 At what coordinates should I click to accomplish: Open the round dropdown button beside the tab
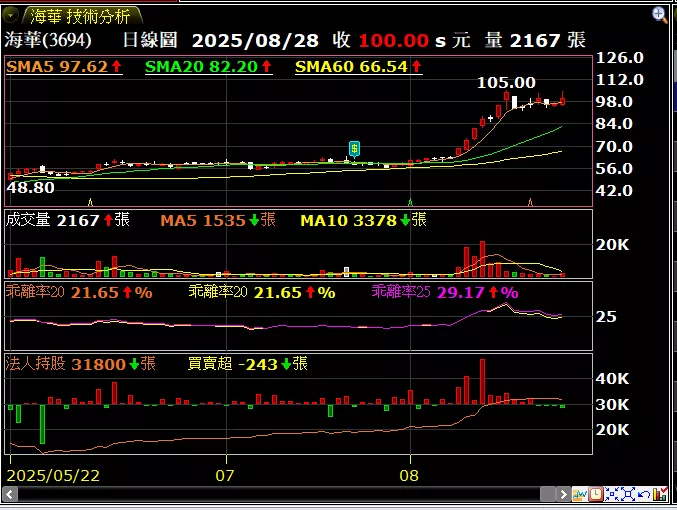pos(11,16)
